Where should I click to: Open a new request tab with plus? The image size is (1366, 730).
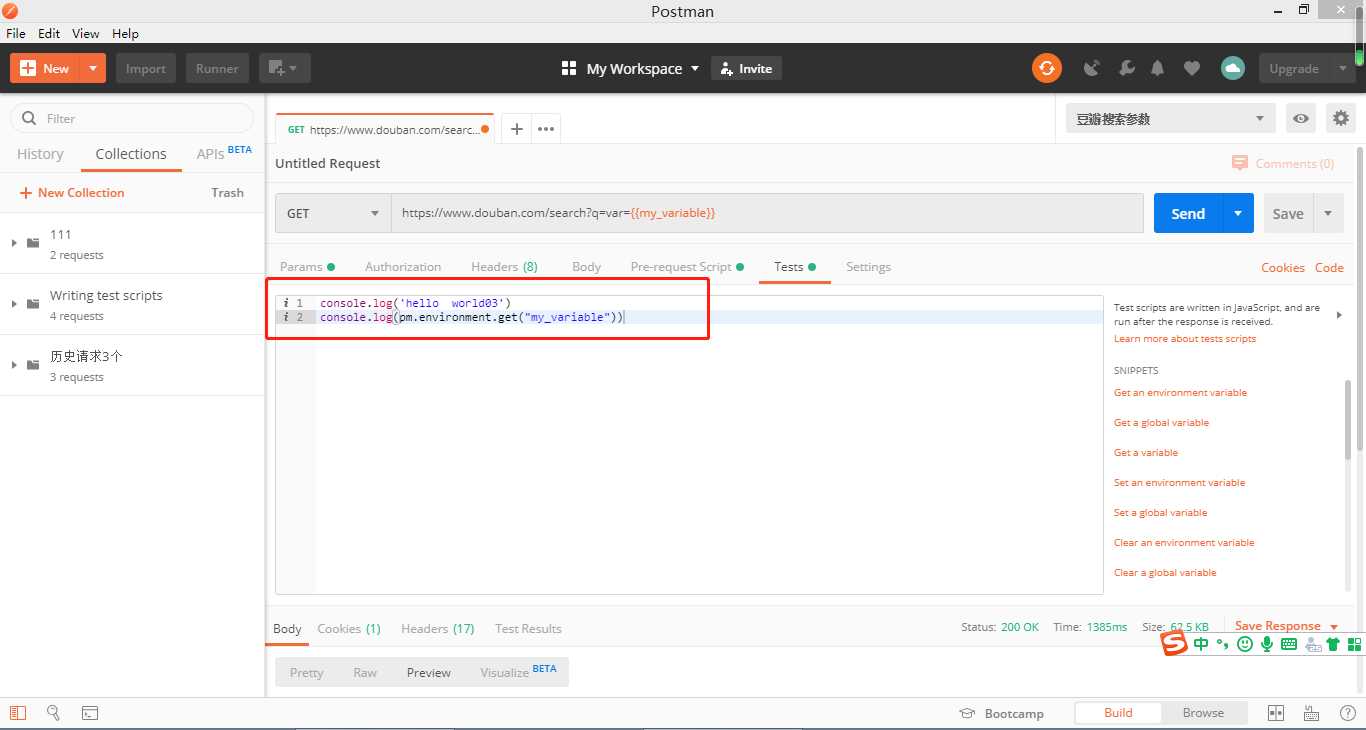516,129
